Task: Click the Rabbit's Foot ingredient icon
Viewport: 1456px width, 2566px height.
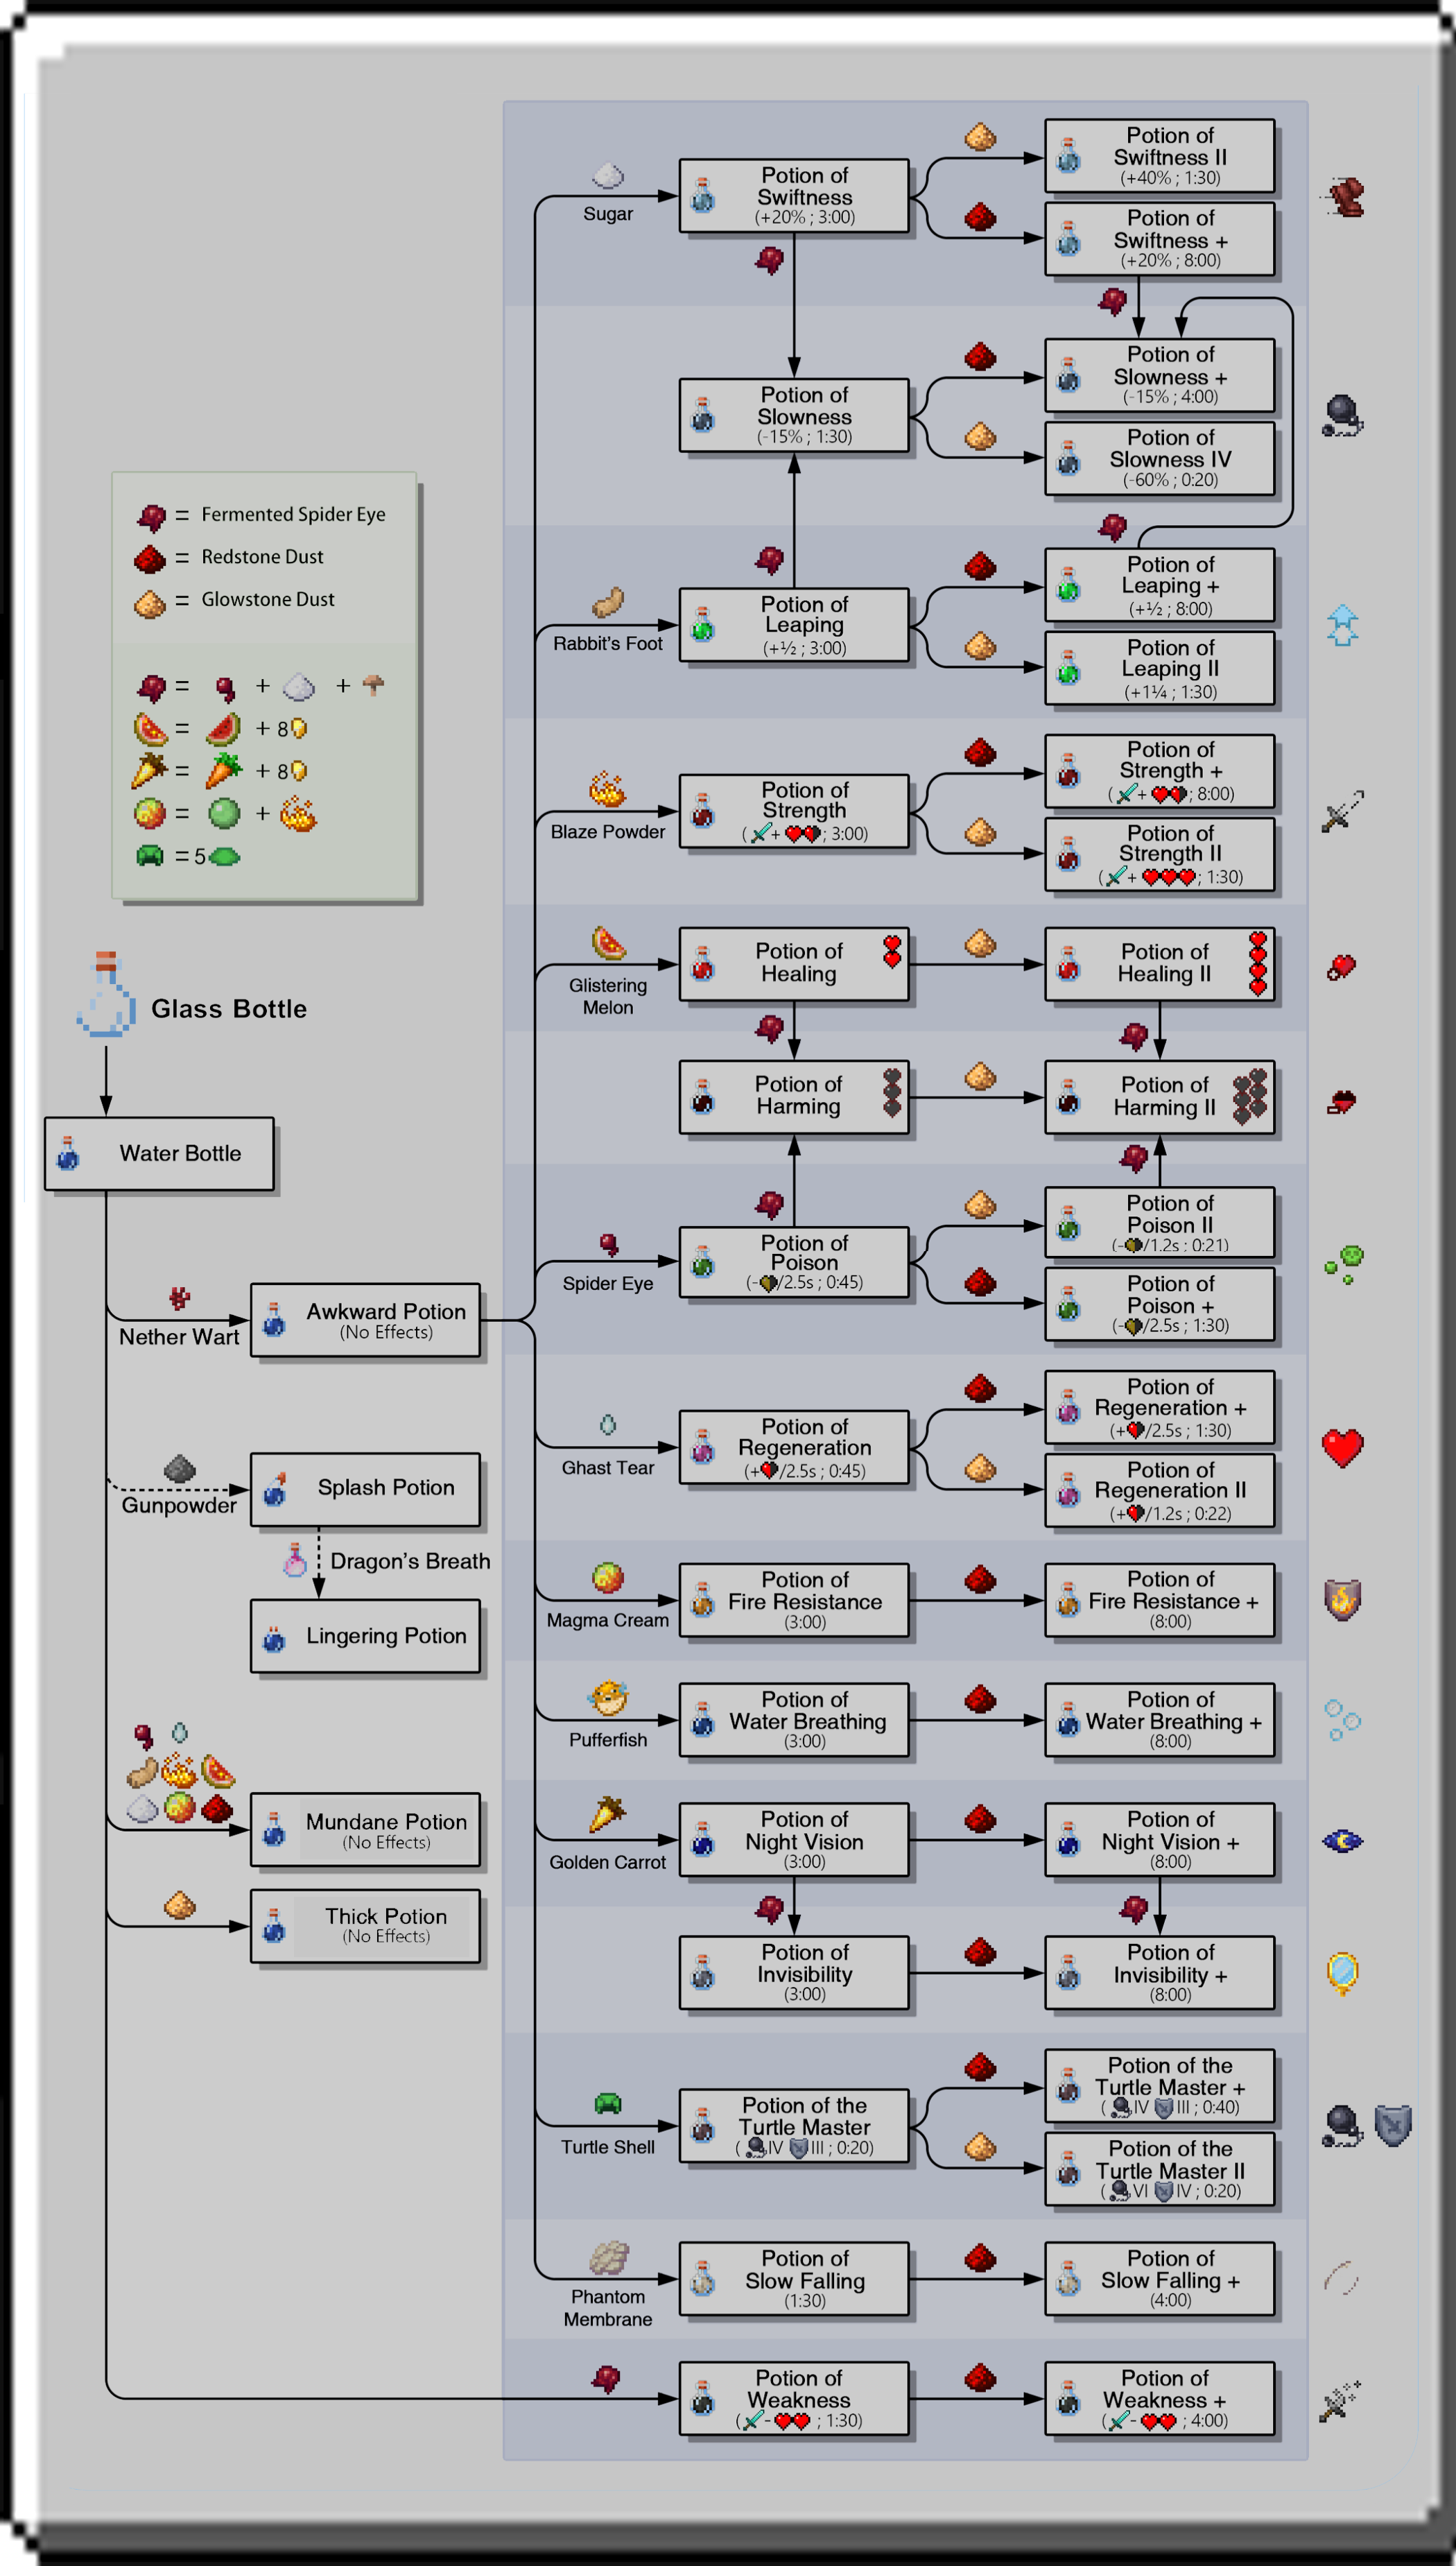Action: (608, 603)
